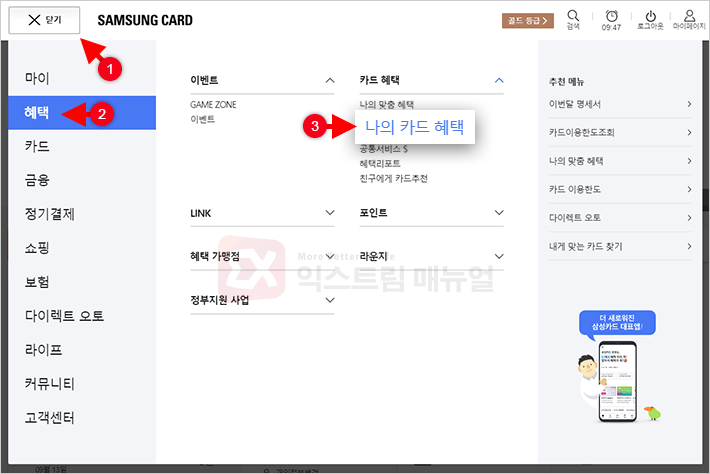The height and width of the screenshot is (474, 710).
Task: Close the menu with the 닫기 button
Action: click(44, 20)
